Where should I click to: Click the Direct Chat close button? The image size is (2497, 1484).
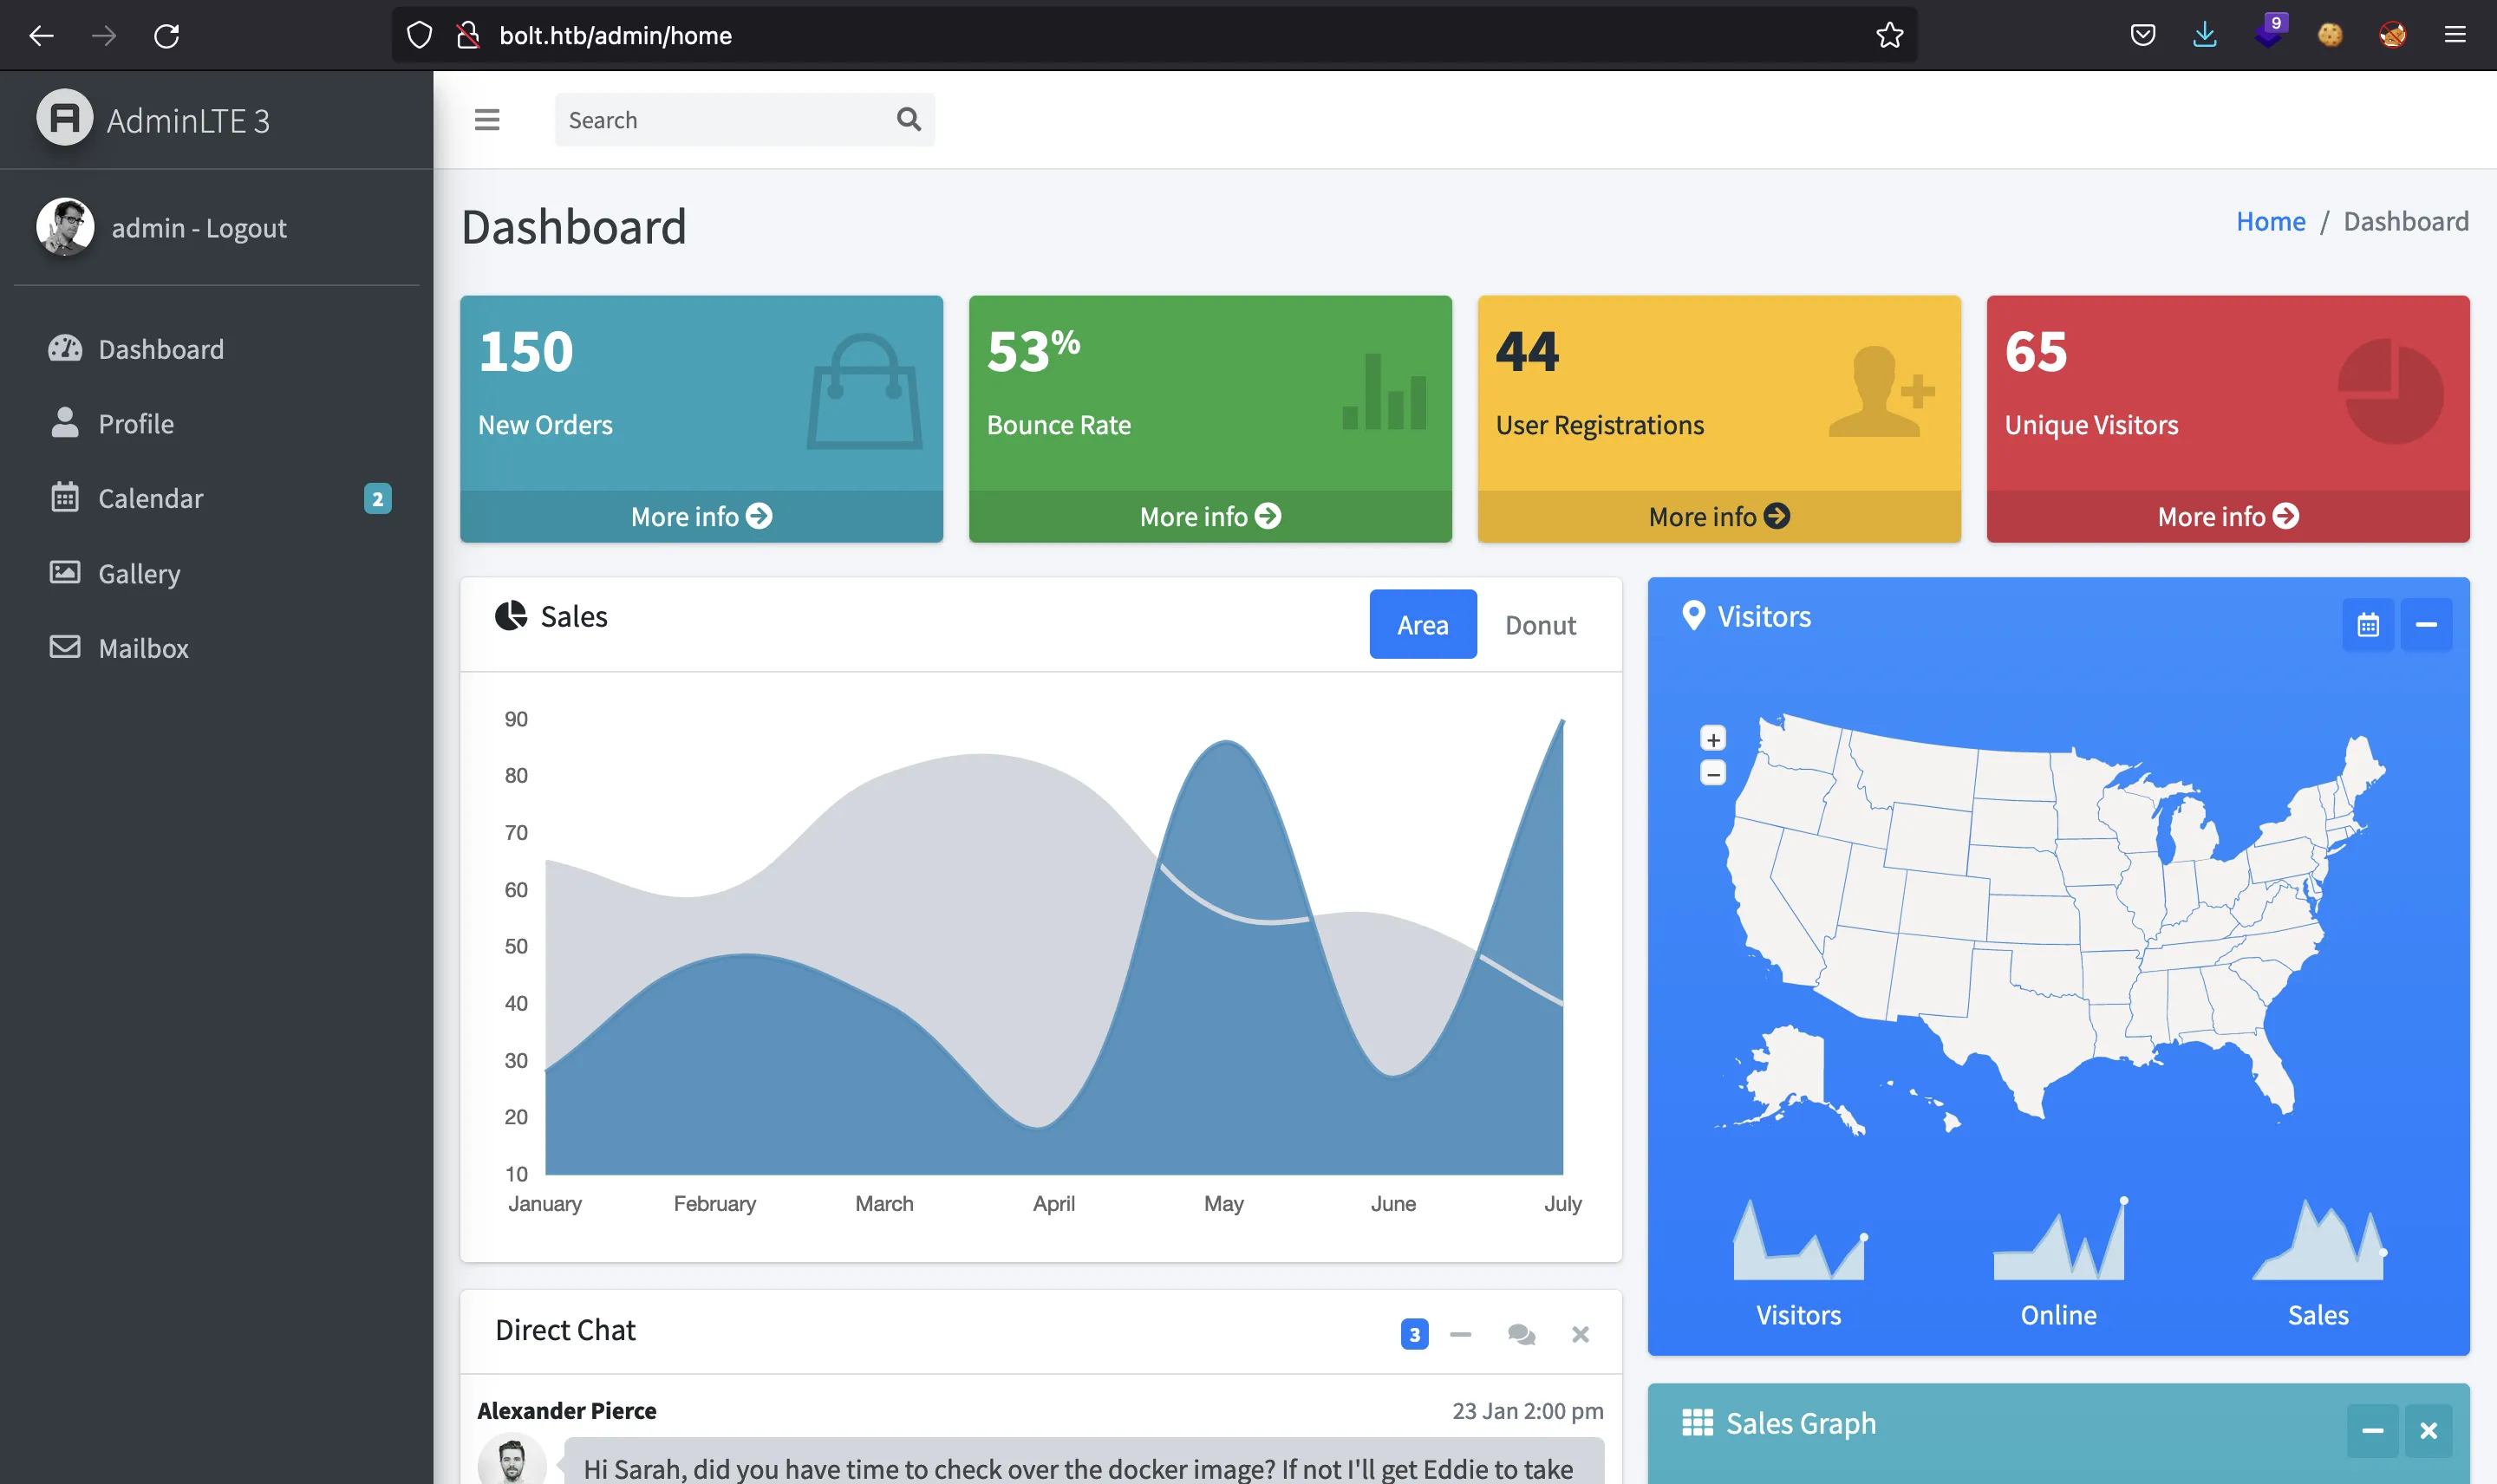pos(1580,1334)
